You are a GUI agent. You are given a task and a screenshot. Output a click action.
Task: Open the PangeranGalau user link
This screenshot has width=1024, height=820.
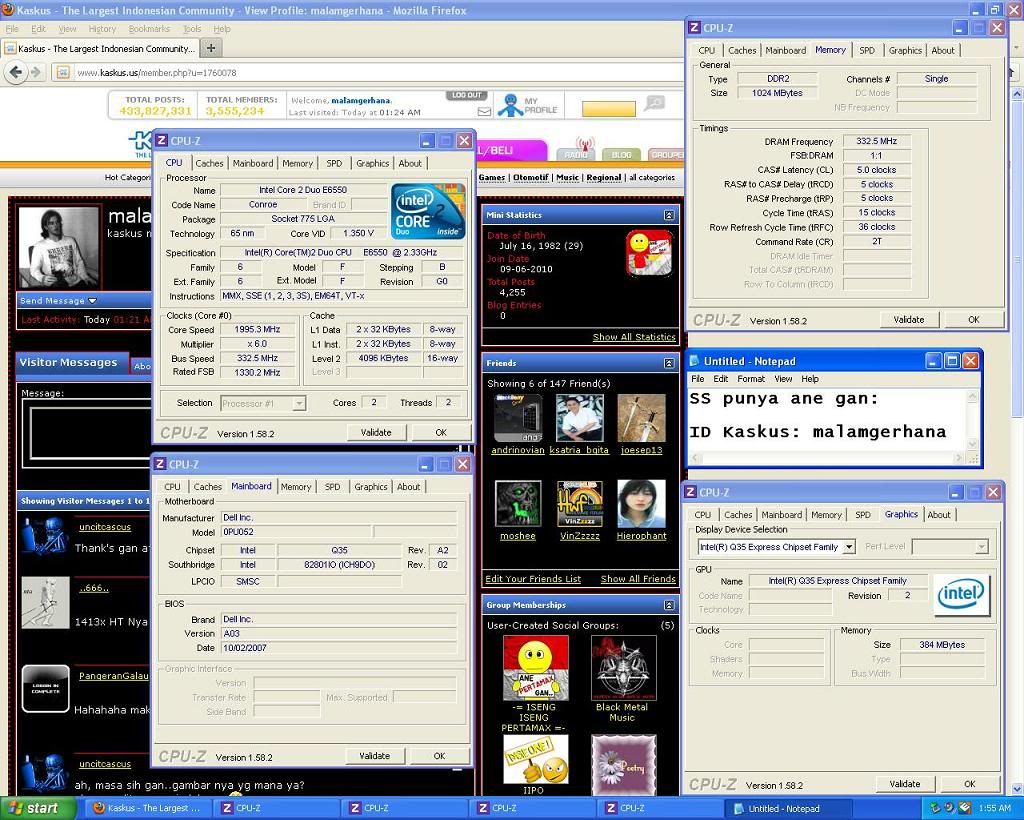coord(114,676)
